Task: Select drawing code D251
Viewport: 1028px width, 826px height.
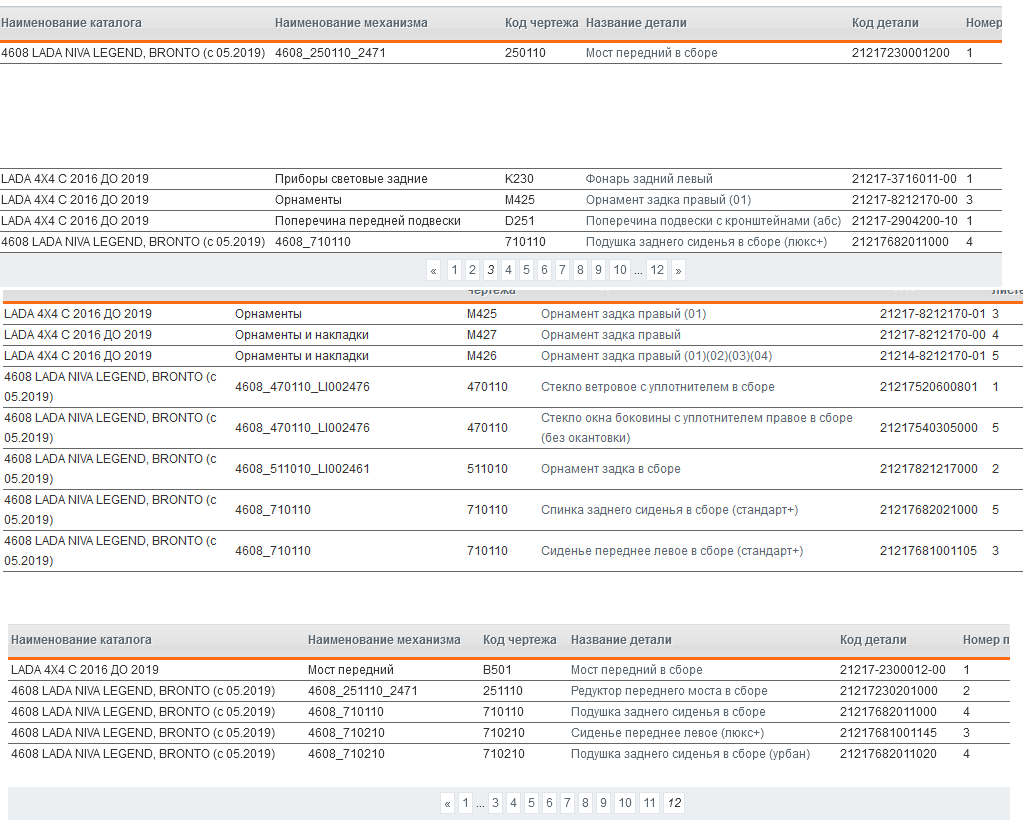Action: (520, 221)
